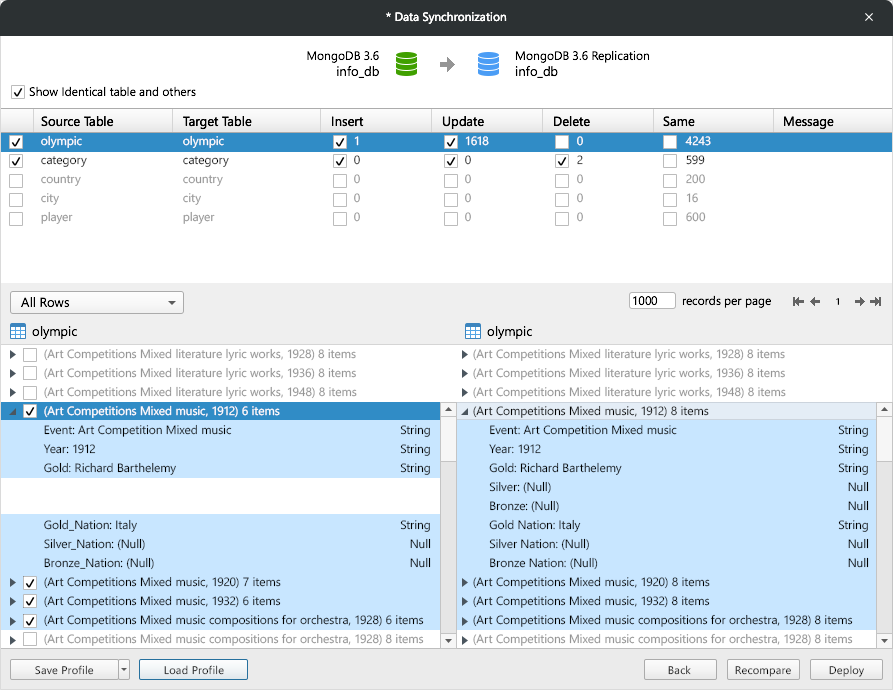Click source pane scroll down arrow
893x690 pixels.
click(x=448, y=640)
